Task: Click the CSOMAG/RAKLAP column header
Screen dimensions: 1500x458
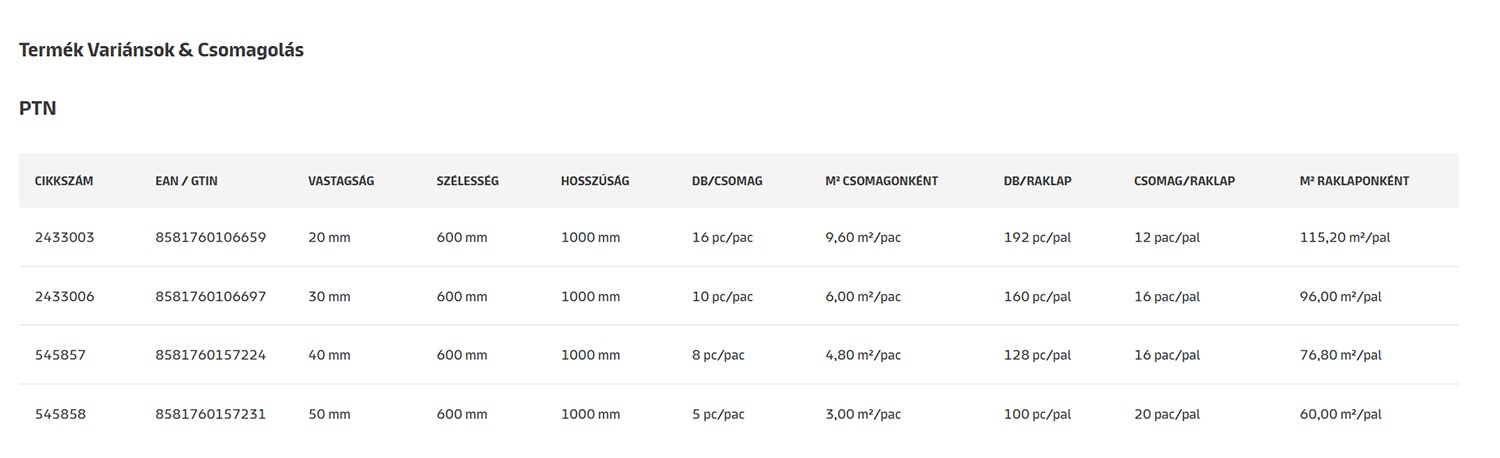Action: 1184,181
